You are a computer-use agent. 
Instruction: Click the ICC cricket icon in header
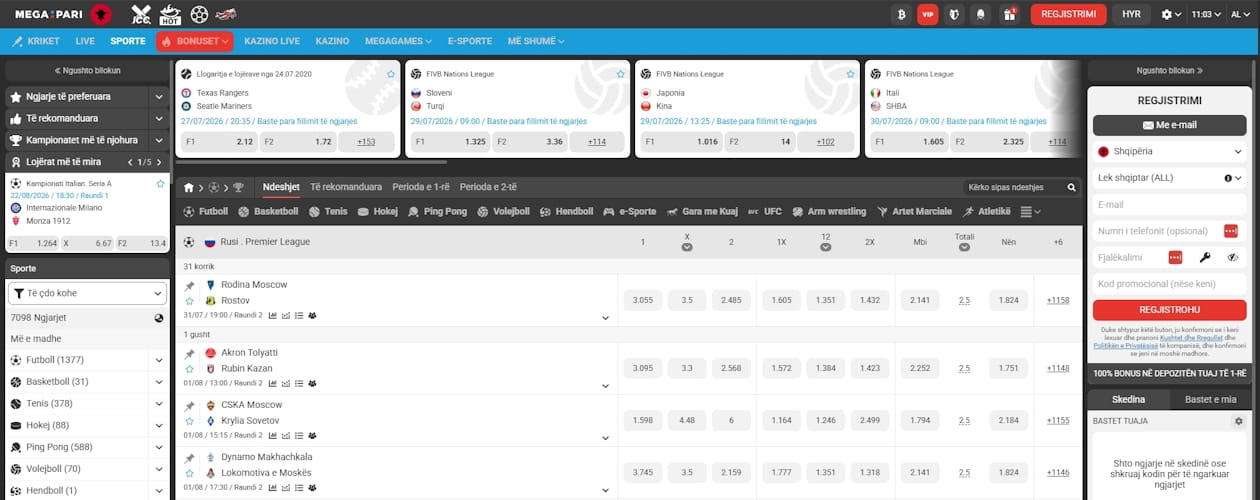141,15
